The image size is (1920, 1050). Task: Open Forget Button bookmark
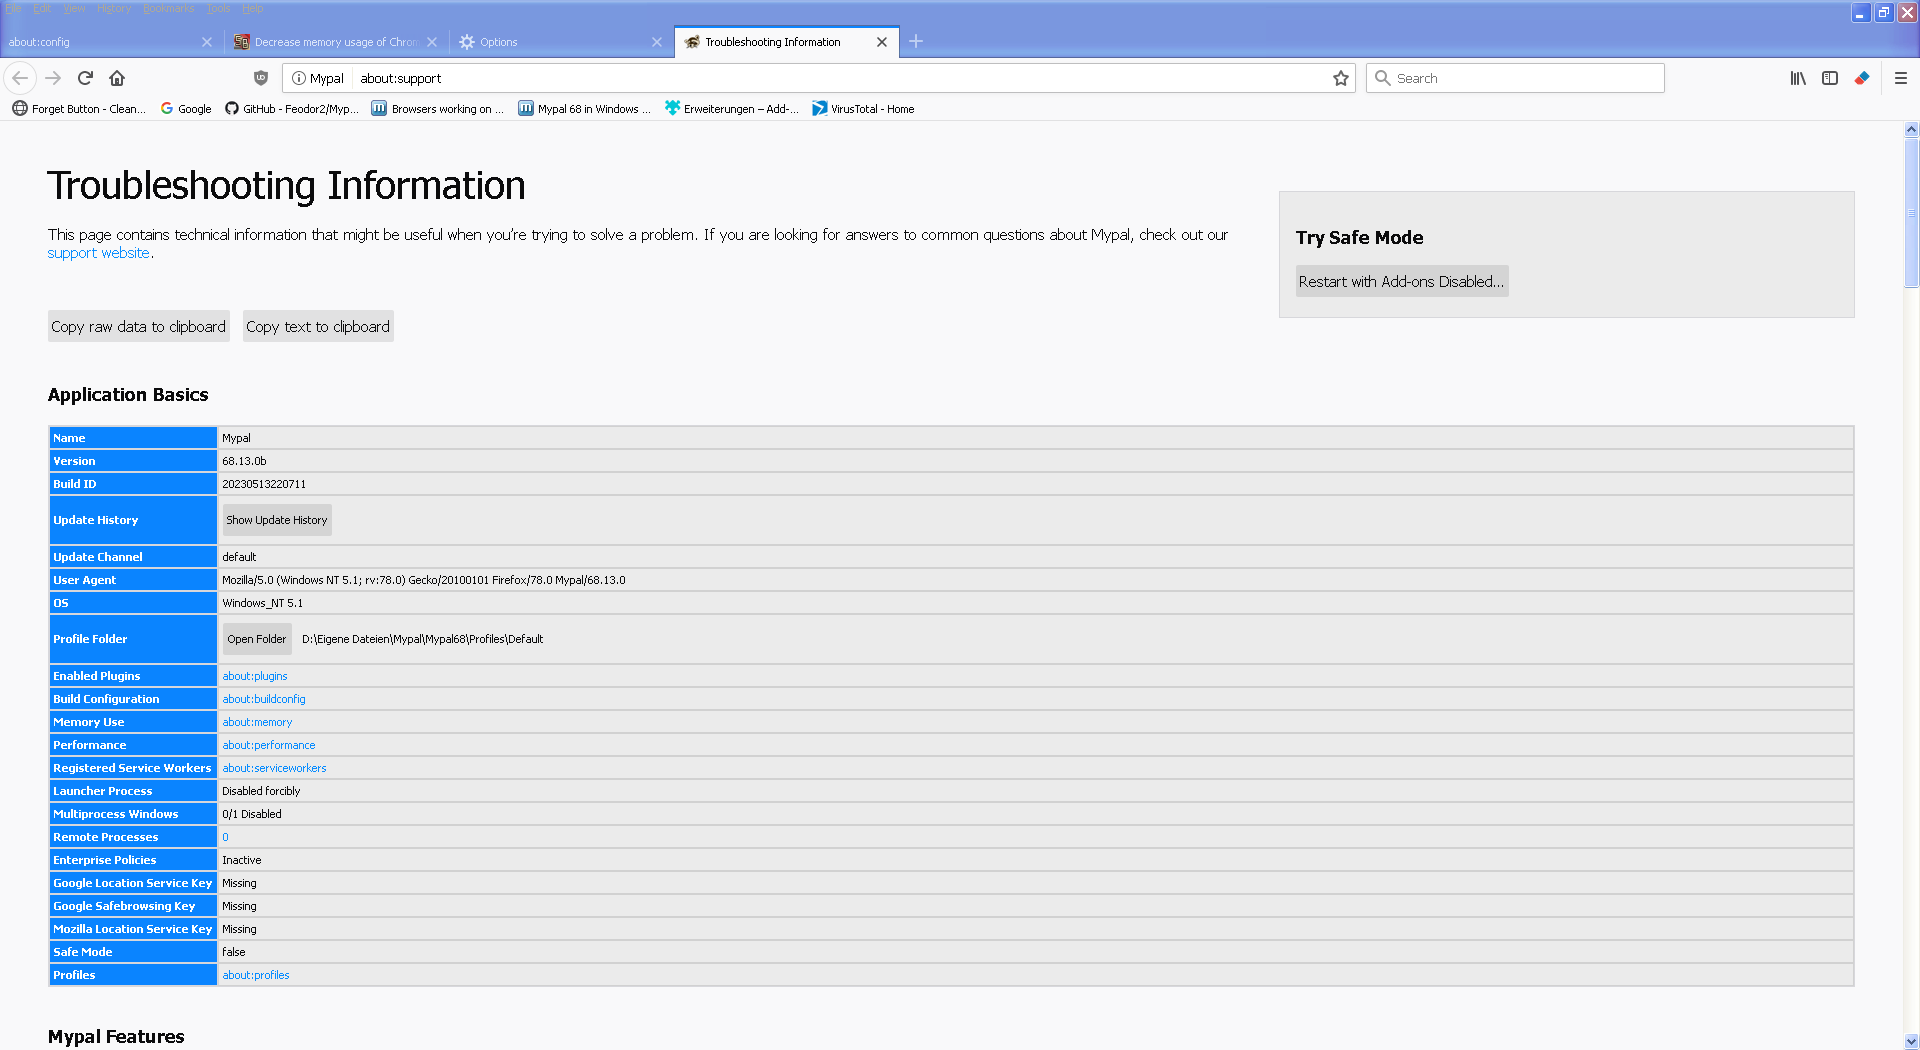coord(79,109)
